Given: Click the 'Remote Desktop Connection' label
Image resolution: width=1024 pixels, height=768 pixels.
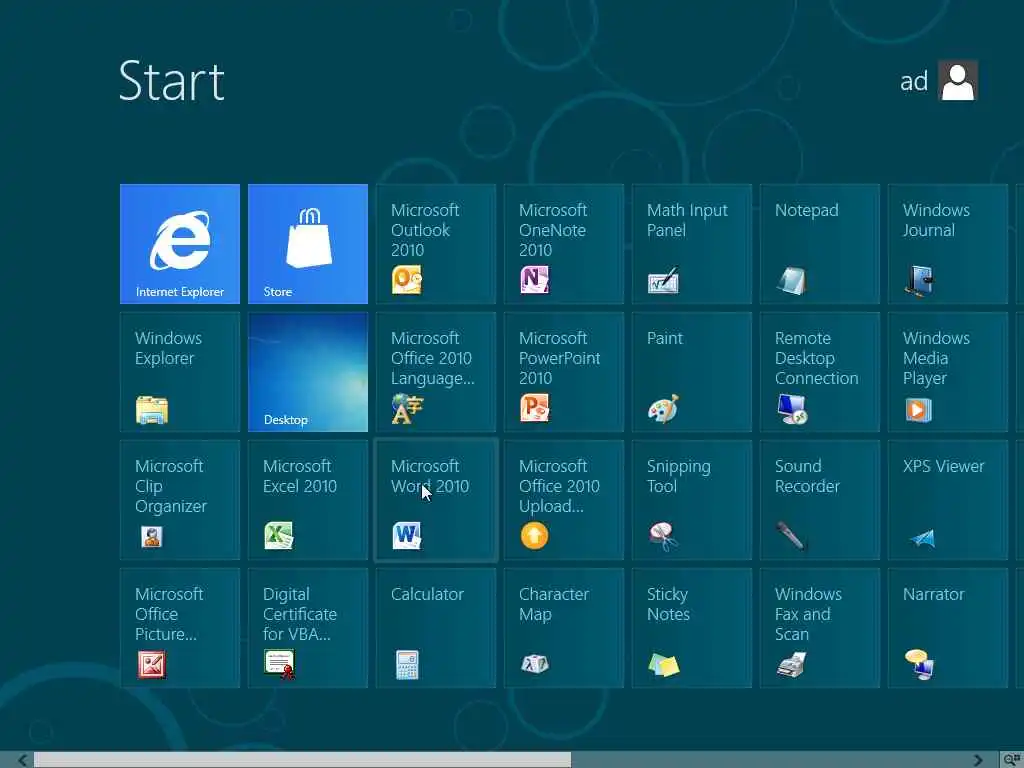Looking at the screenshot, I should click(x=816, y=358).
